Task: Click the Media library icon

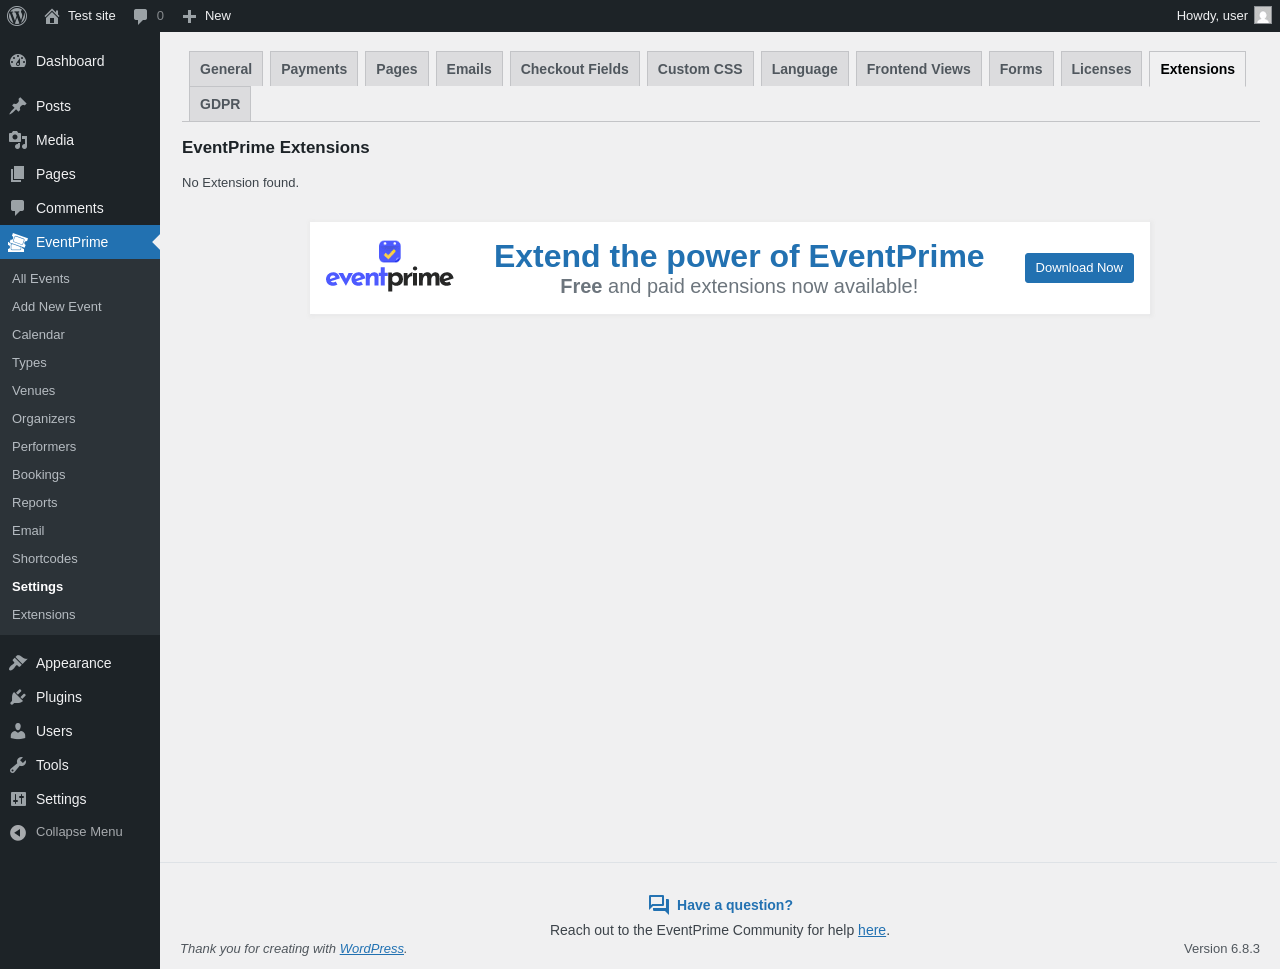Action: (18, 140)
